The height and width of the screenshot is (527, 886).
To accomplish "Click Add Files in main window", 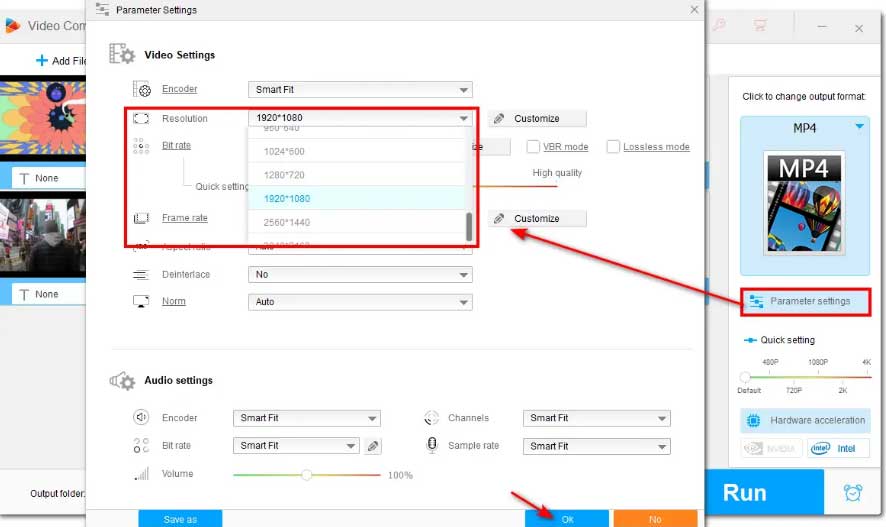I will (x=61, y=60).
